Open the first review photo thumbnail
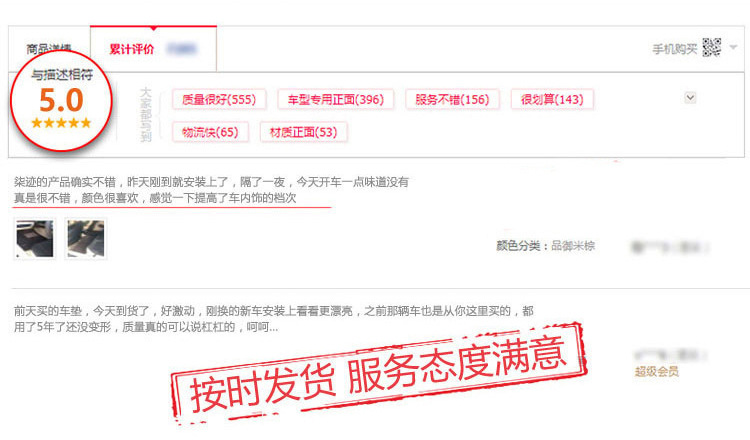 pyautogui.click(x=35, y=239)
